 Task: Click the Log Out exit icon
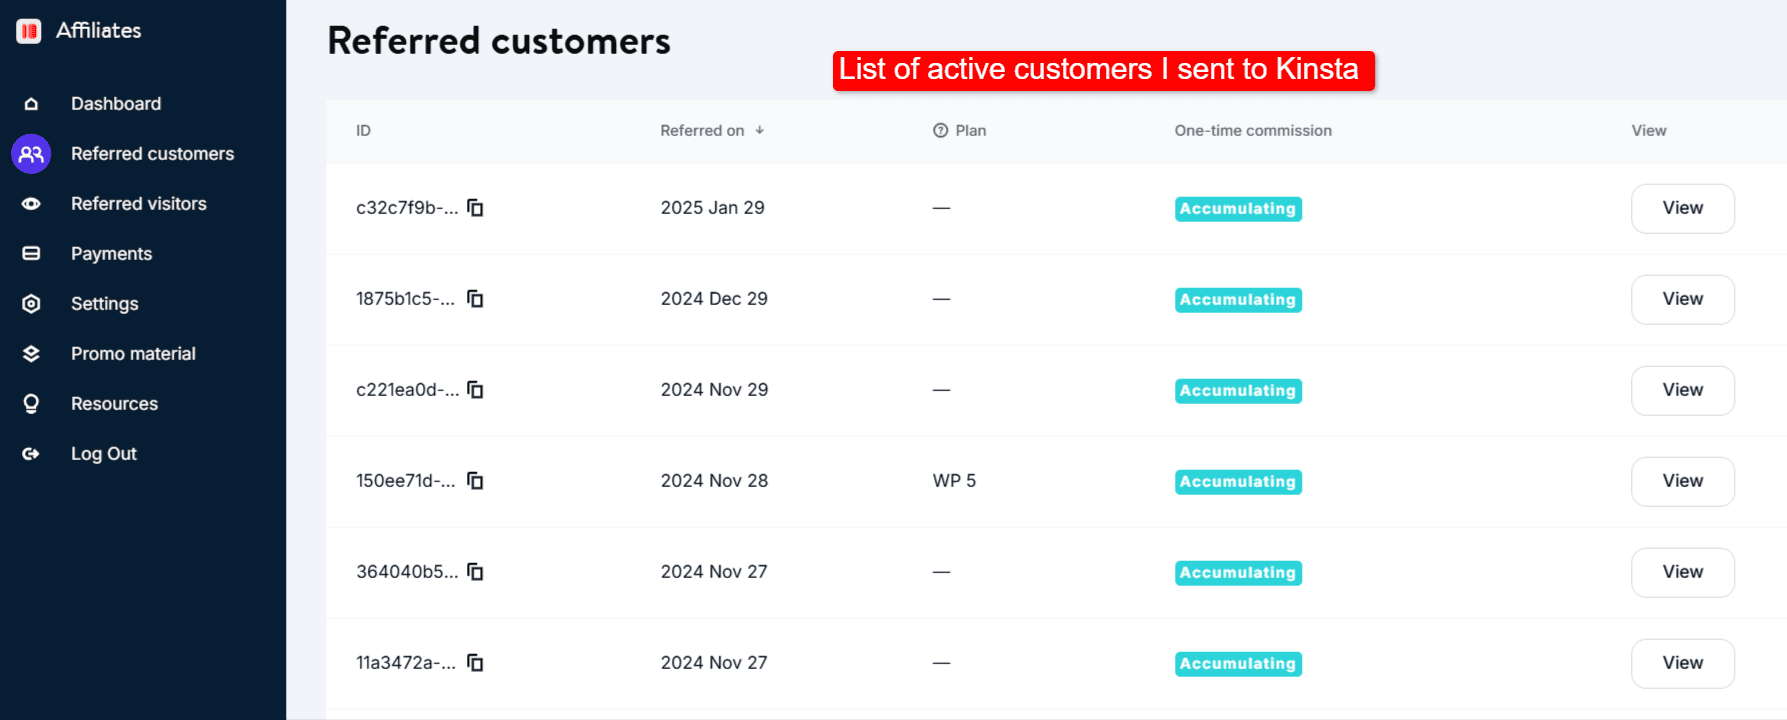pos(31,453)
